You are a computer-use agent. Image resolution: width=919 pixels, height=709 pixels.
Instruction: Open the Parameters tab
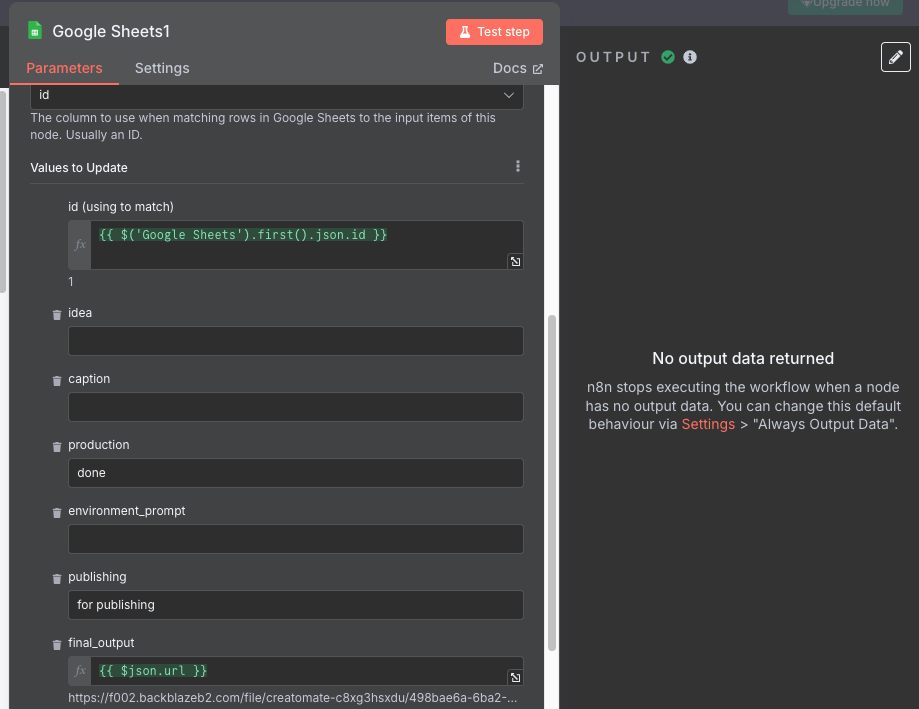coord(64,69)
